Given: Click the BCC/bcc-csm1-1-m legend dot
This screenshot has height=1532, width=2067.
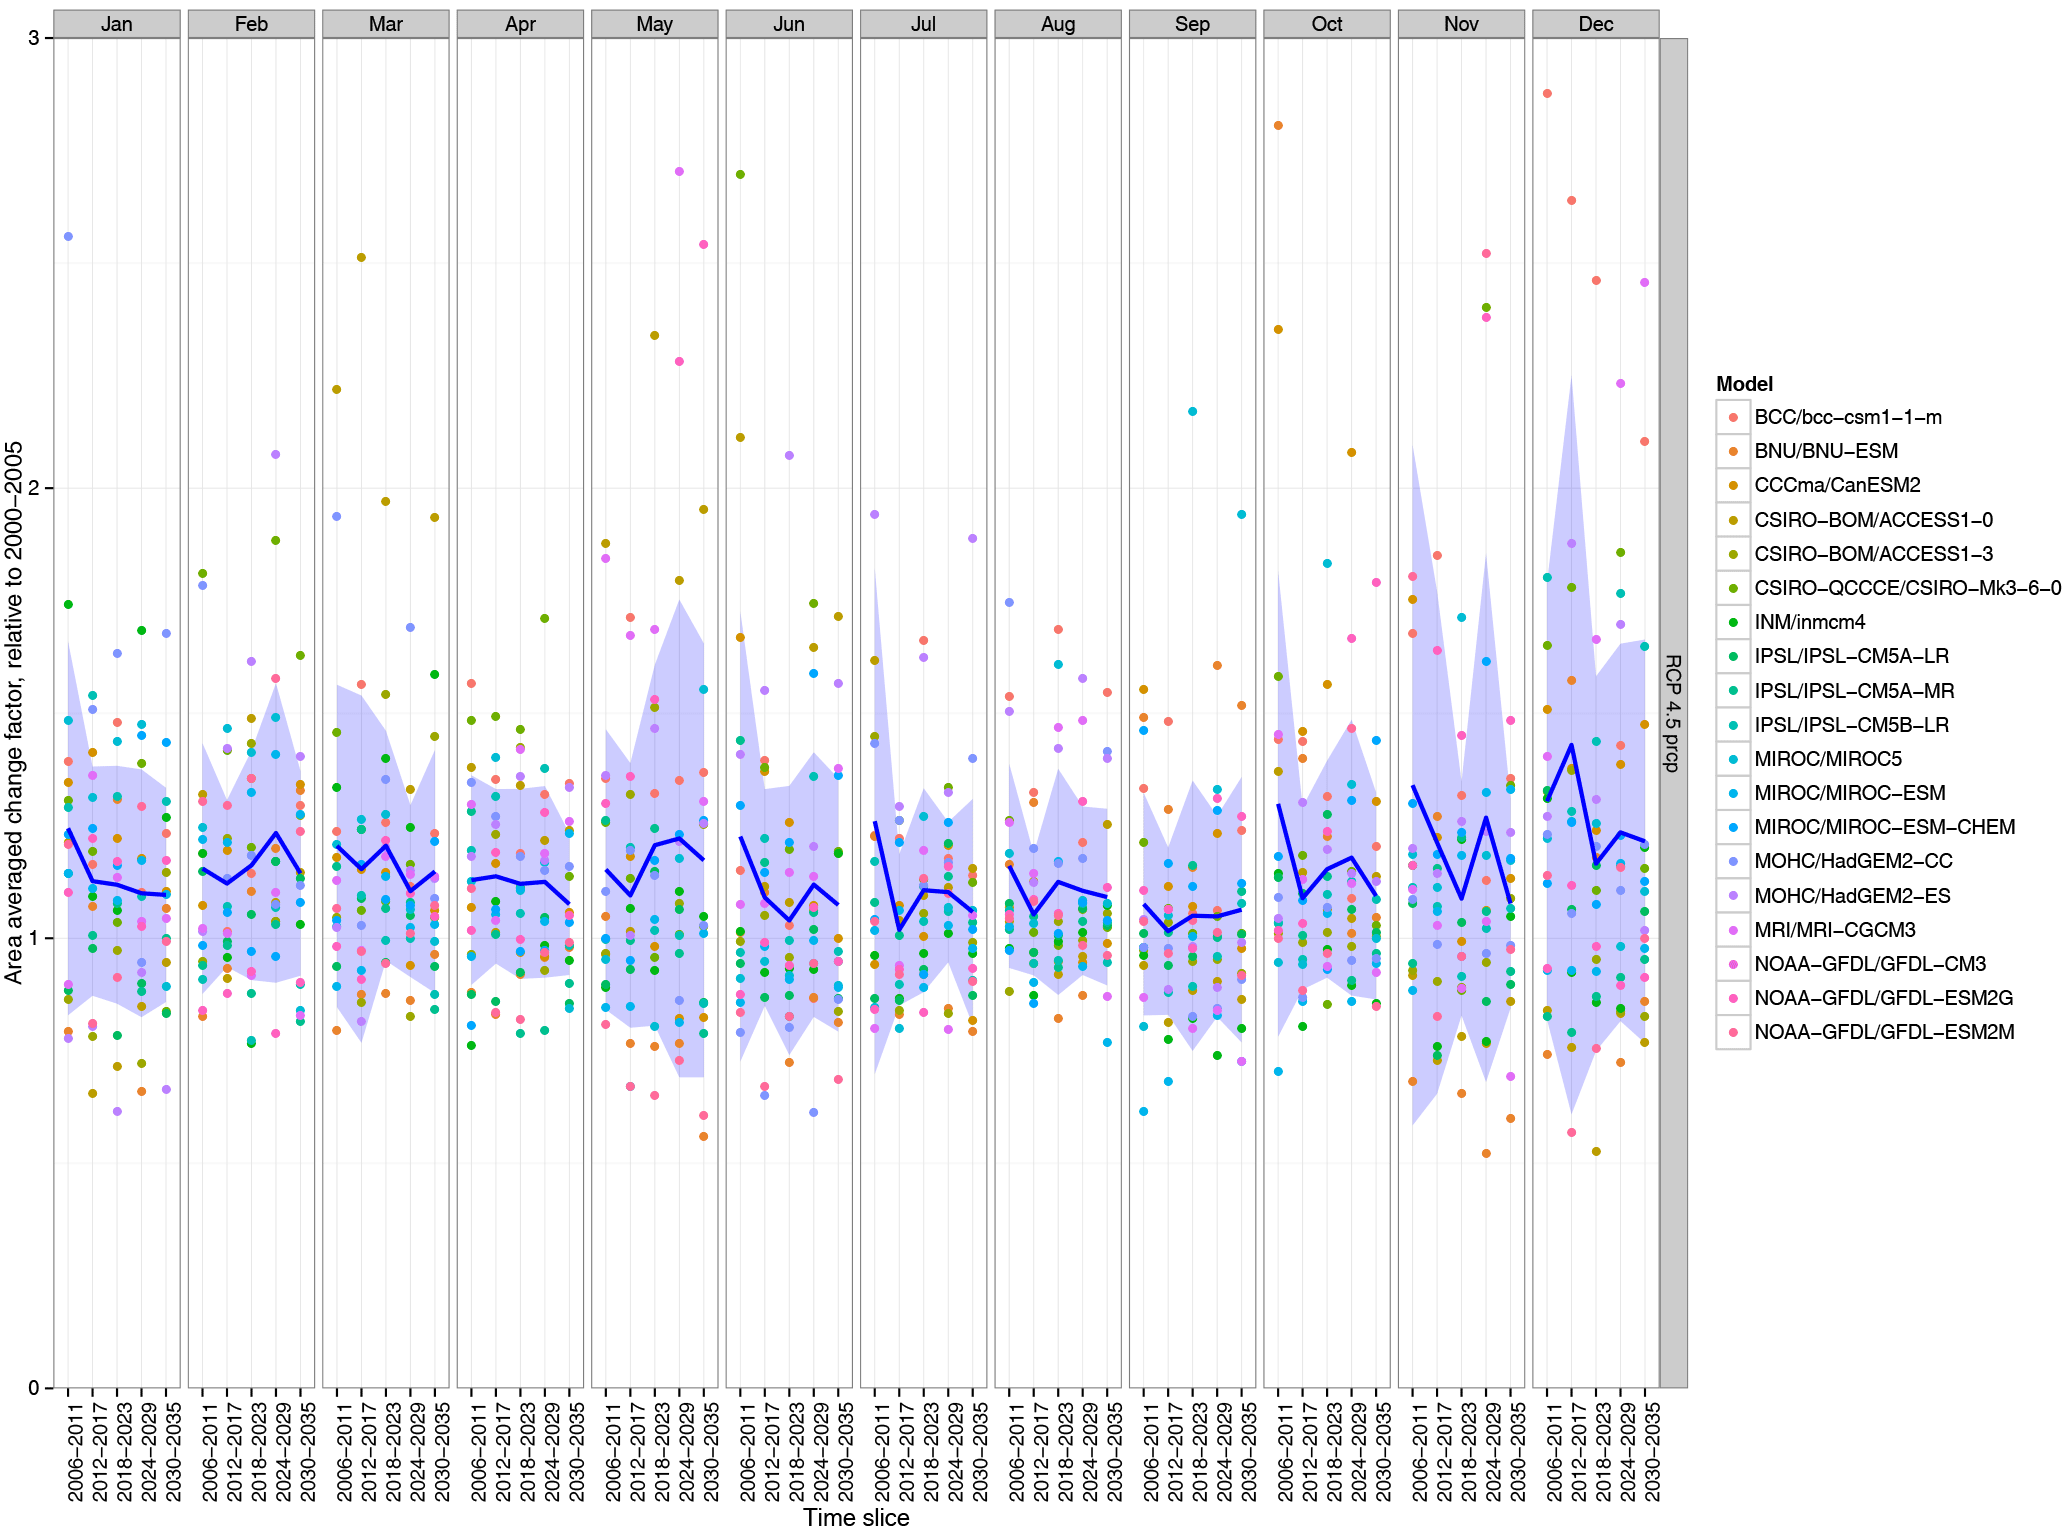Looking at the screenshot, I should point(1733,417).
